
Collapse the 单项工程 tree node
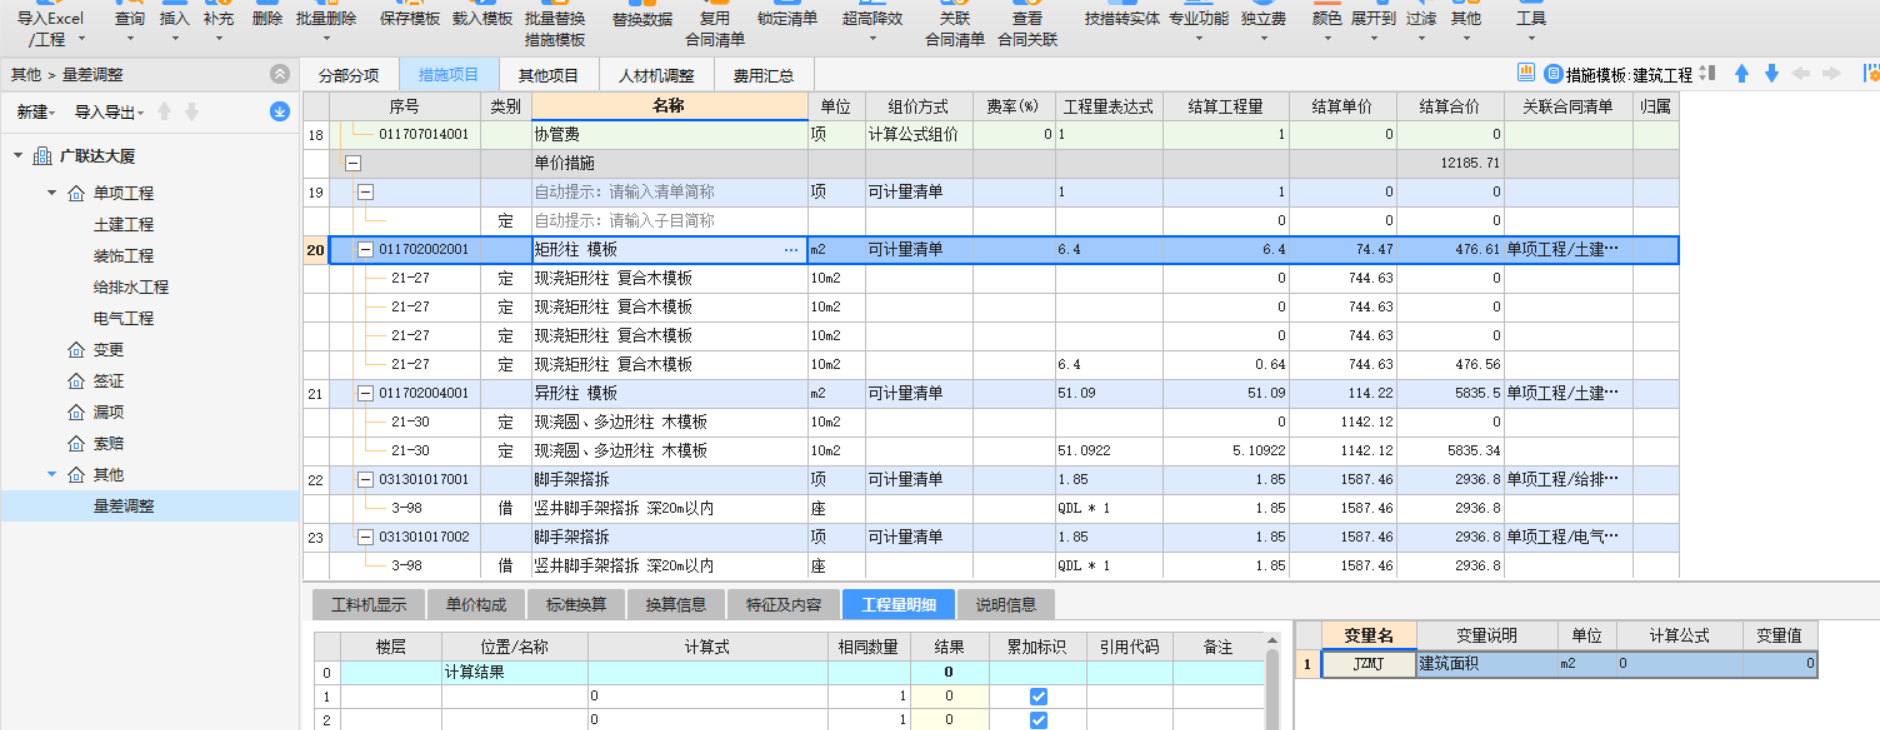point(52,192)
